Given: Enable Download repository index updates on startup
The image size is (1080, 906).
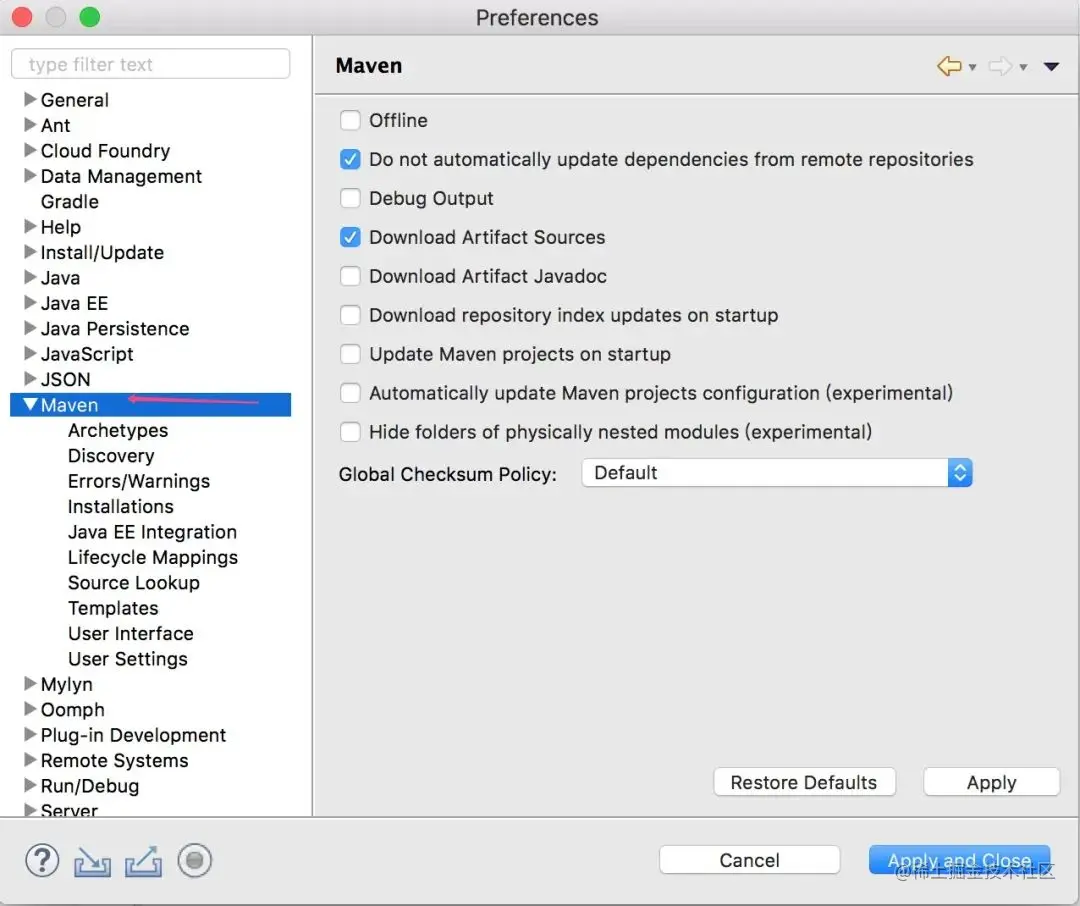Looking at the screenshot, I should 350,315.
